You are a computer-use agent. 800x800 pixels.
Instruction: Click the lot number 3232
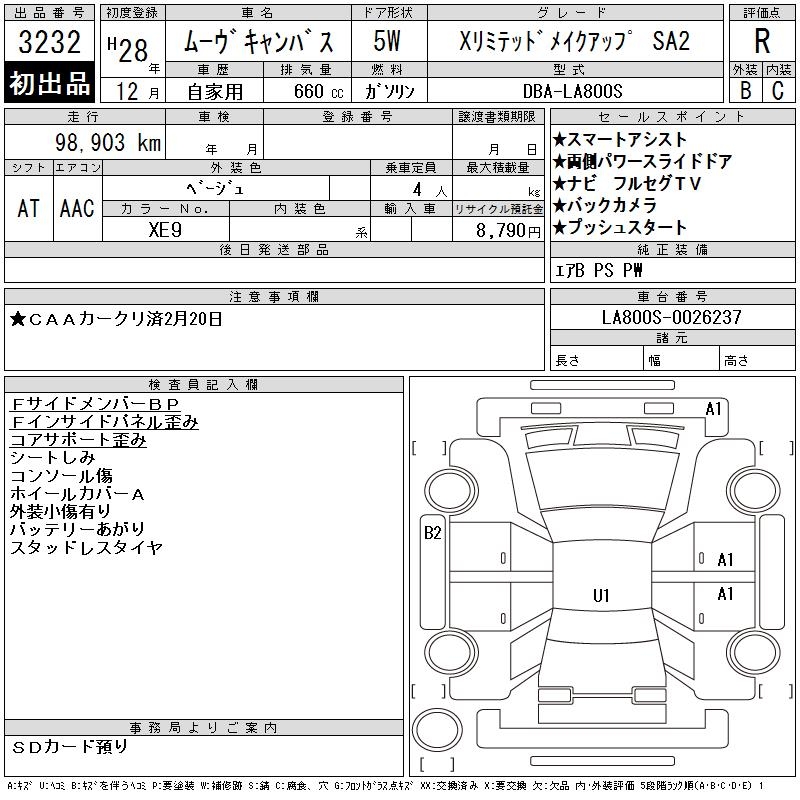(49, 41)
